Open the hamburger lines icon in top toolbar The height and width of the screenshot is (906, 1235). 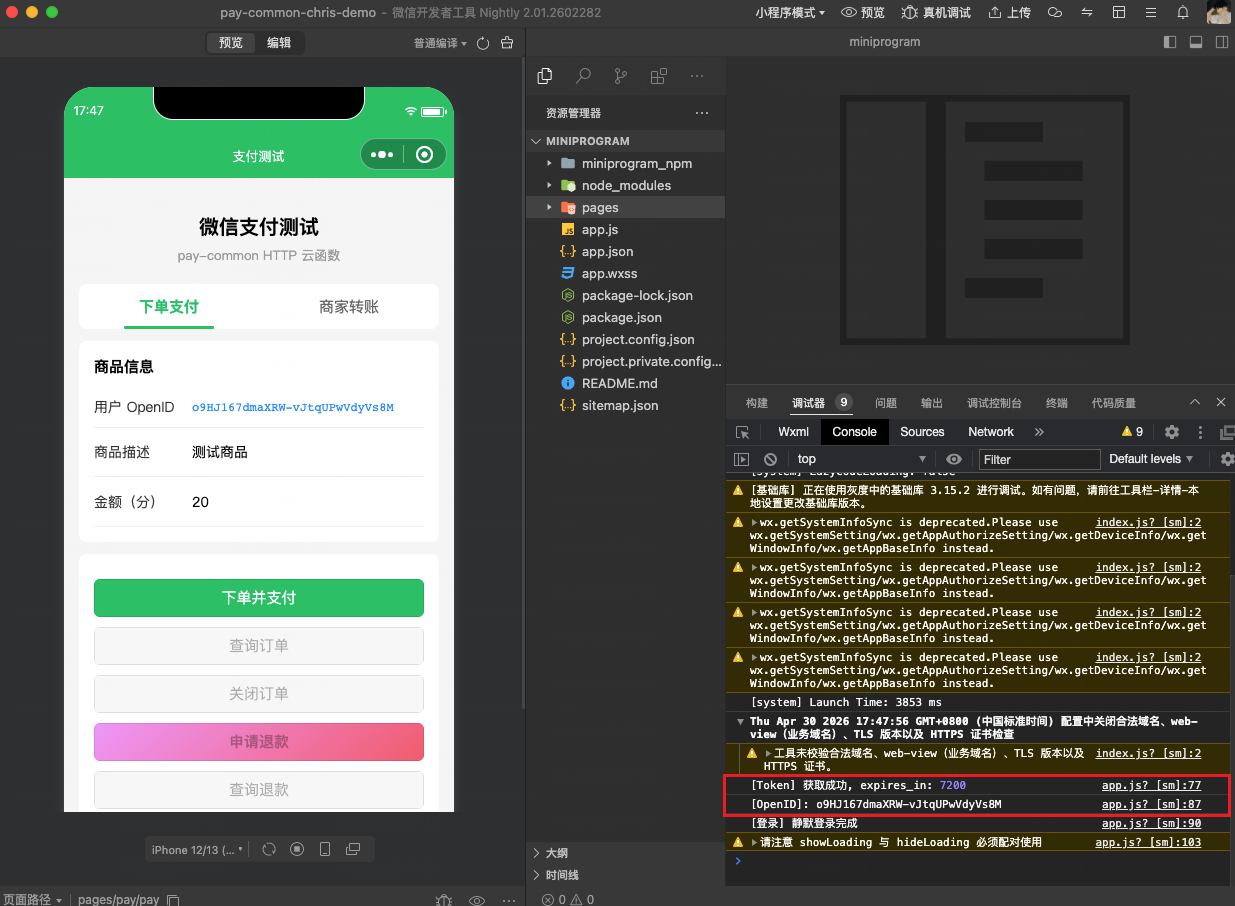(x=1151, y=13)
